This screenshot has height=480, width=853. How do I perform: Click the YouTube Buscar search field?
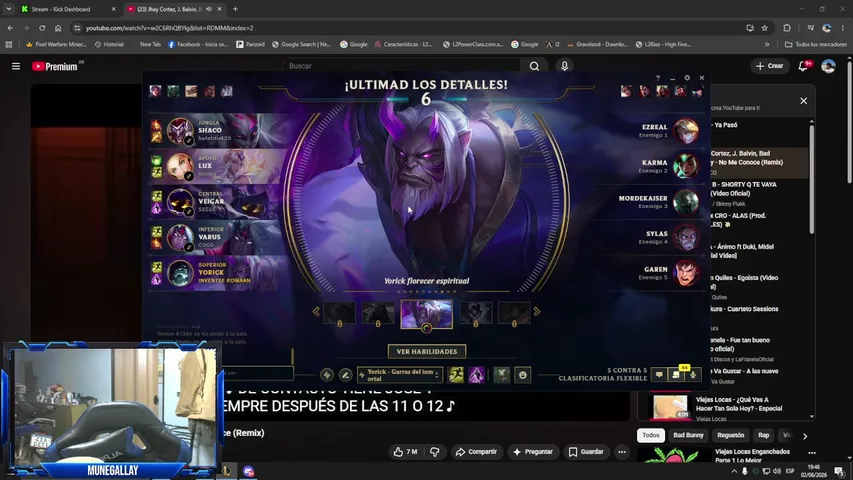[401, 66]
